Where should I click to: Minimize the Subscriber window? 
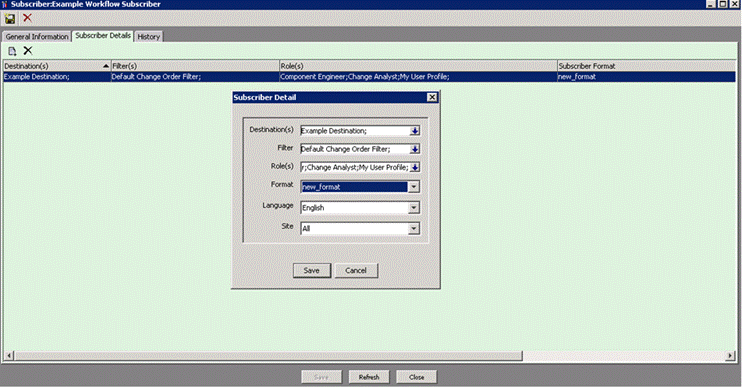point(711,4)
